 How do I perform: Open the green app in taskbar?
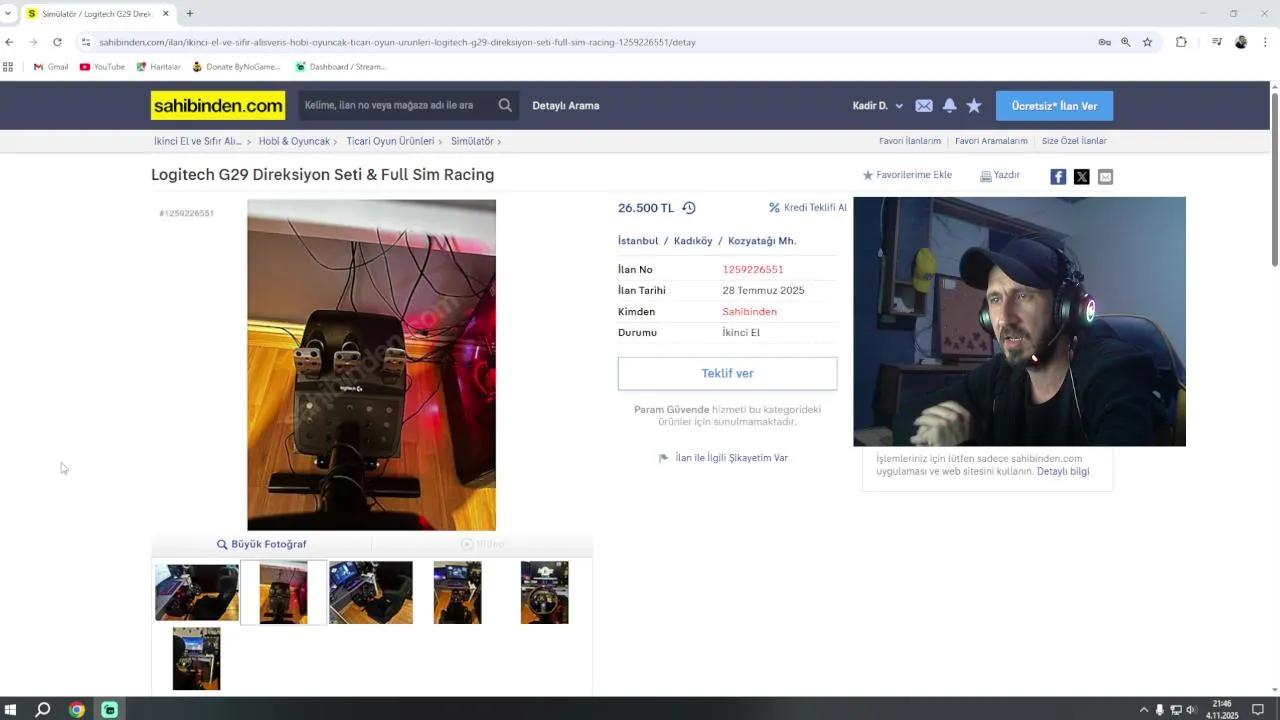tap(110, 710)
